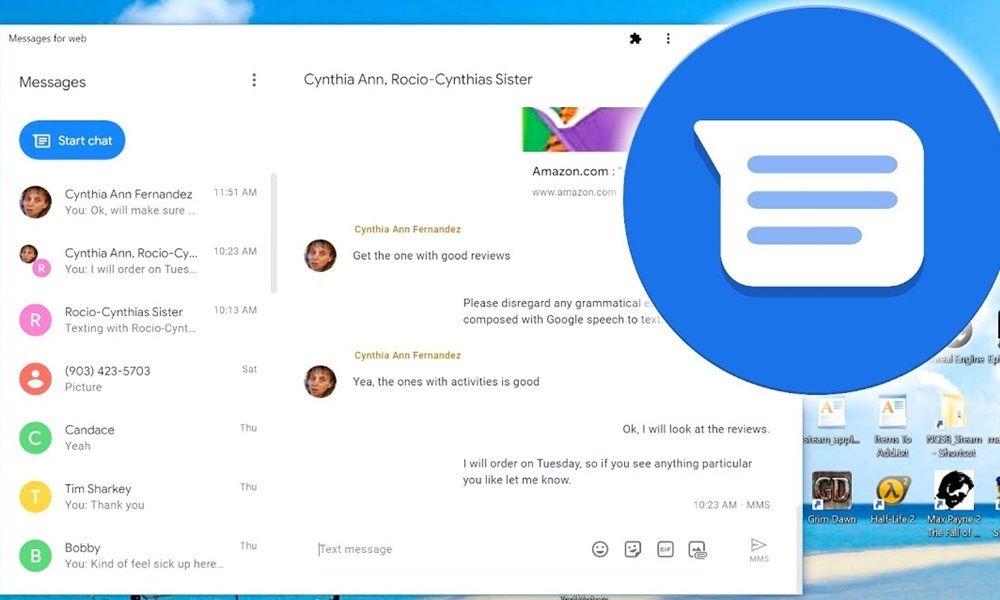Click the Items To Add.txt desktop file

[892, 426]
